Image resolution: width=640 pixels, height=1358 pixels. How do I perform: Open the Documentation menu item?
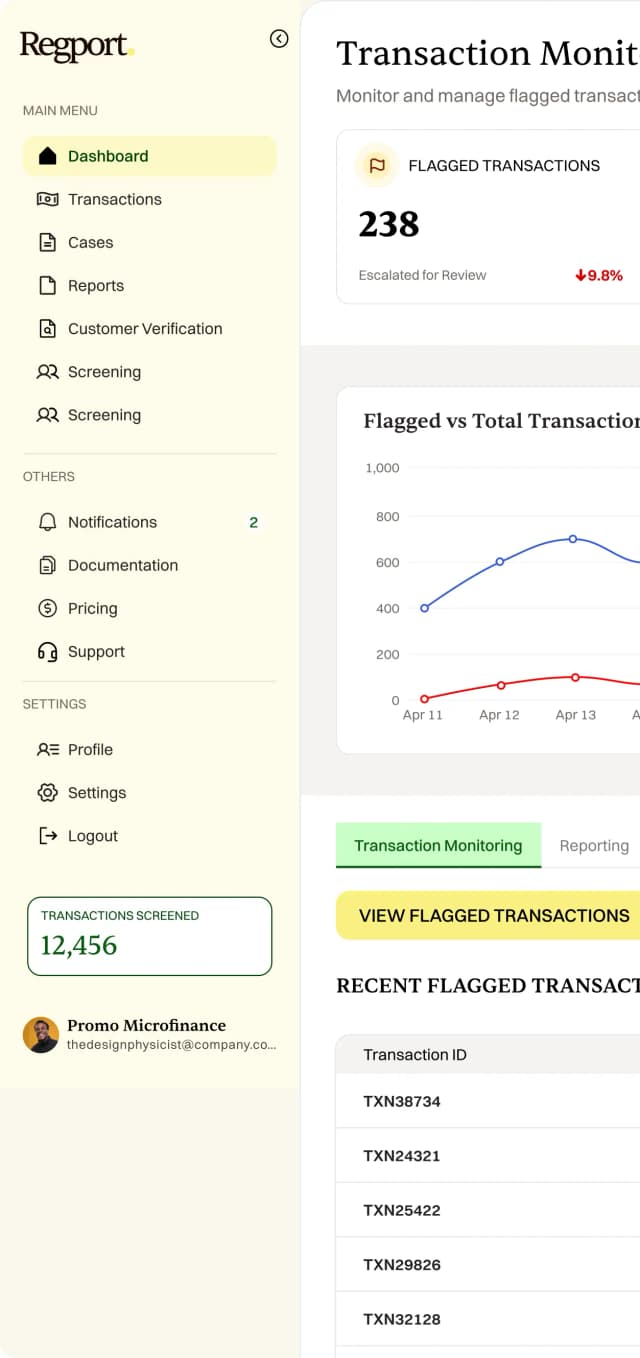122,565
